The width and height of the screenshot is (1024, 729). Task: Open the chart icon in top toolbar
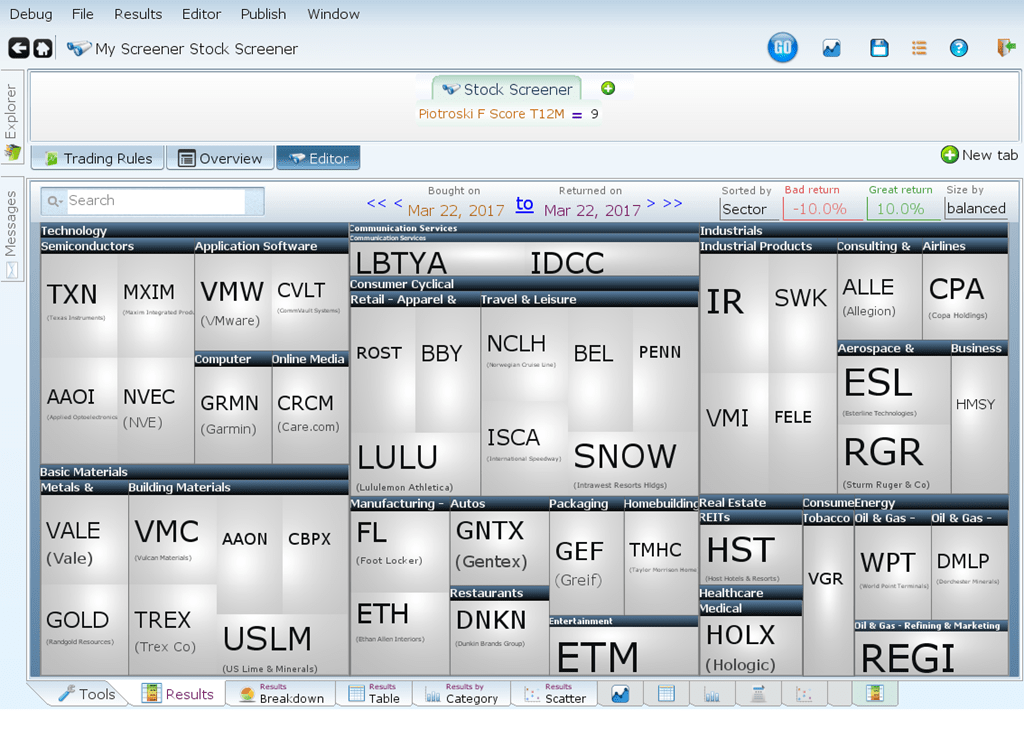[831, 48]
